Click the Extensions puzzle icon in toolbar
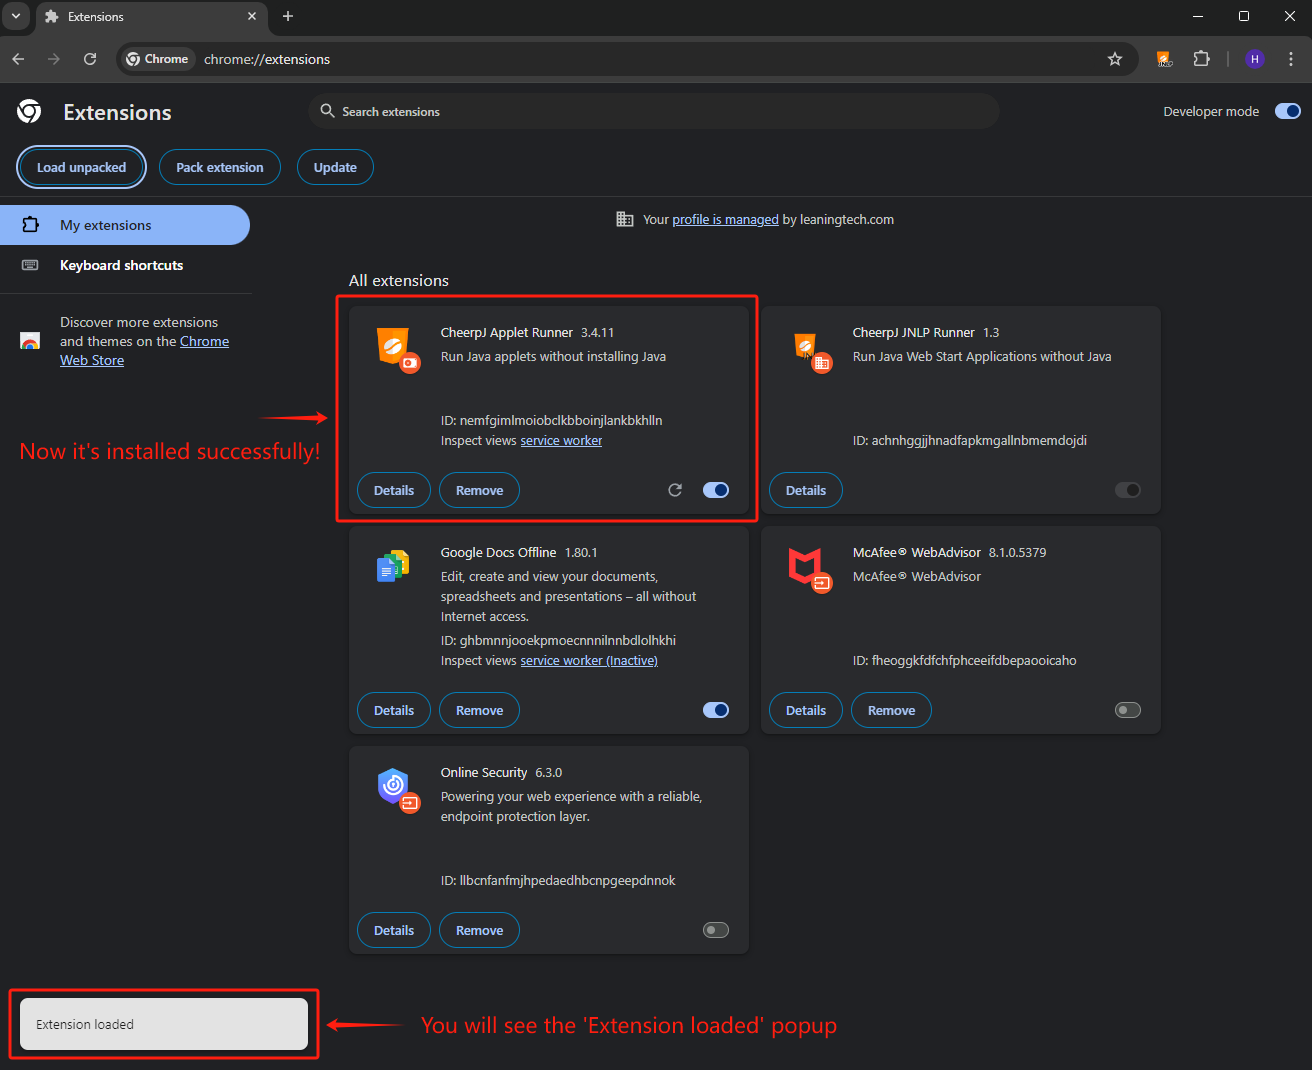This screenshot has width=1312, height=1070. [1201, 59]
